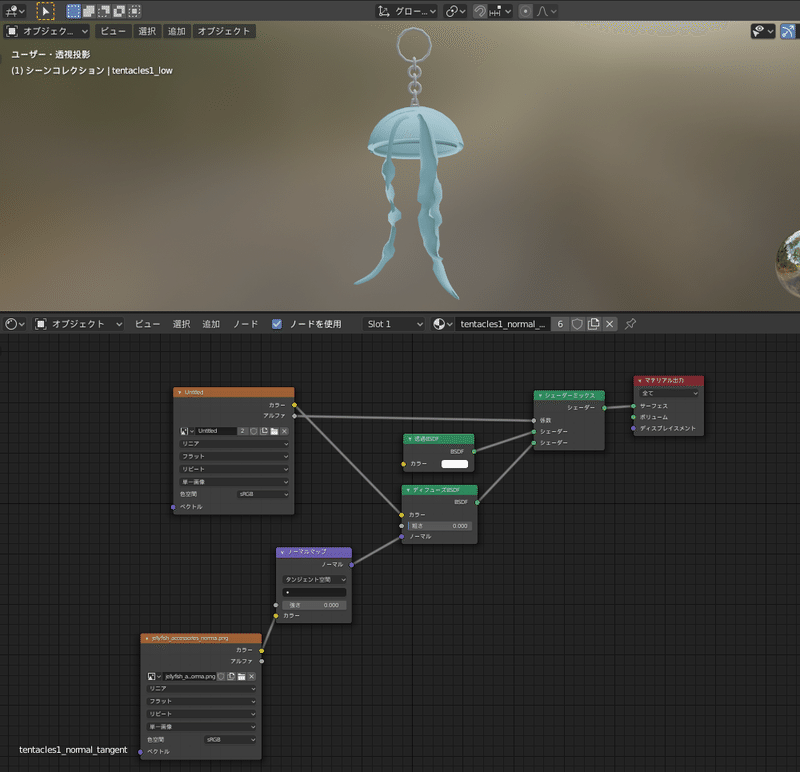Unlink the image in the Untitled node
This screenshot has height=772, width=800.
point(284,431)
